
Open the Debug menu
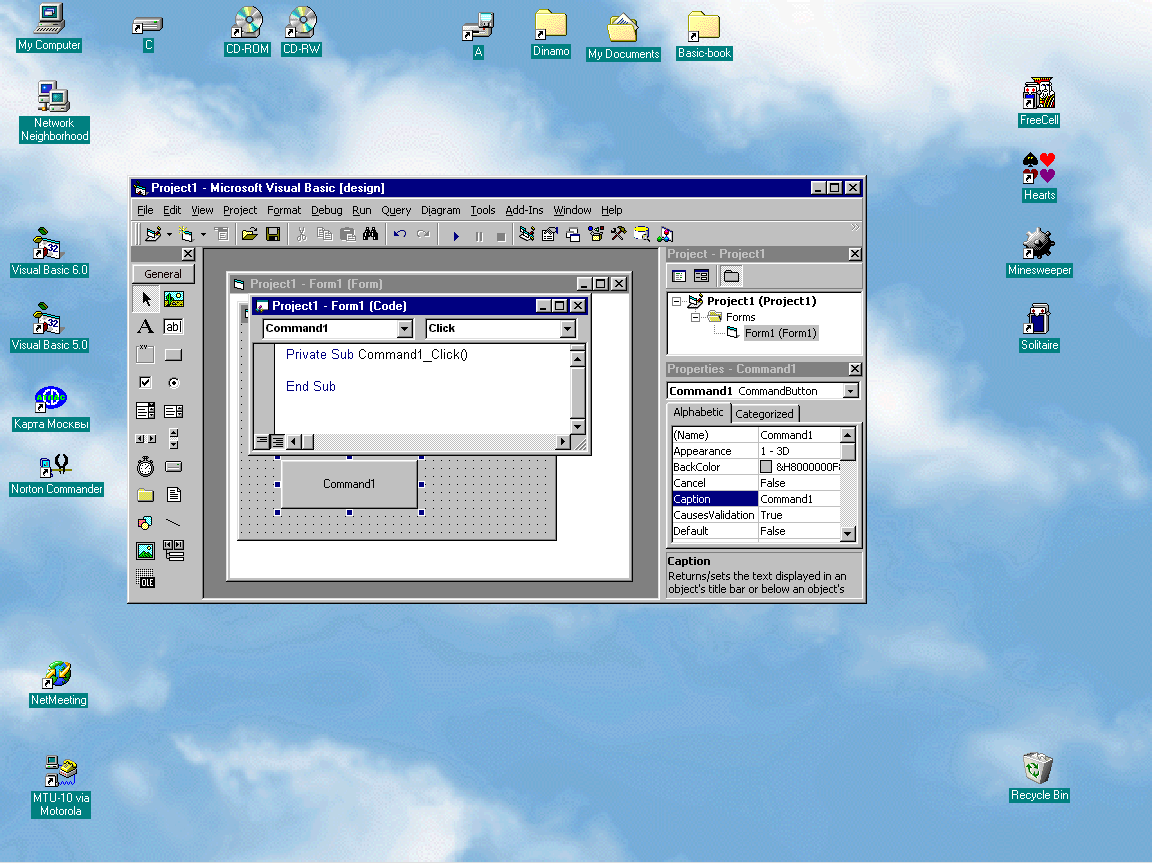[x=326, y=210]
